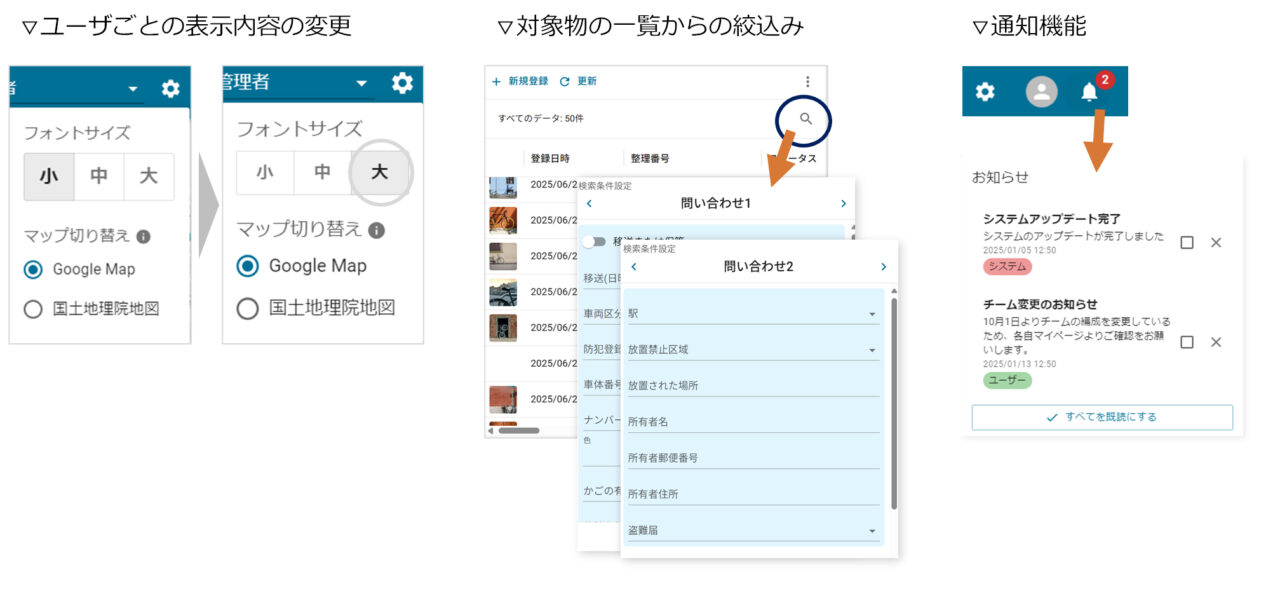Click the user avatar icon beside the bell
1280x600 pixels.
coord(1041,92)
